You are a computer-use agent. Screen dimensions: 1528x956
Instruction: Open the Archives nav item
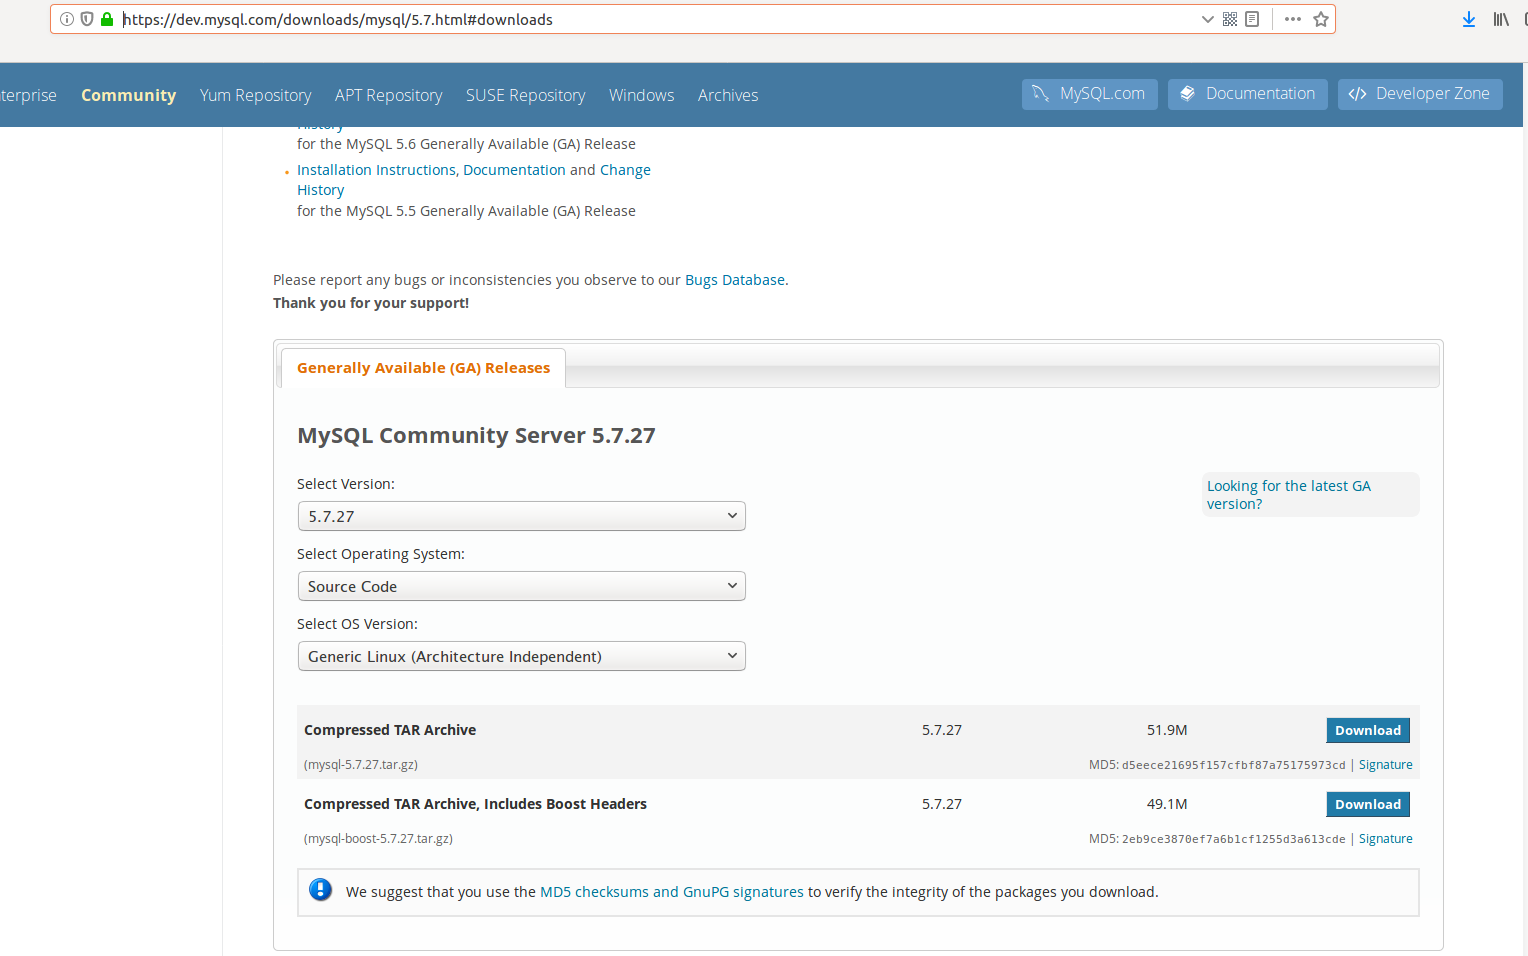click(728, 95)
